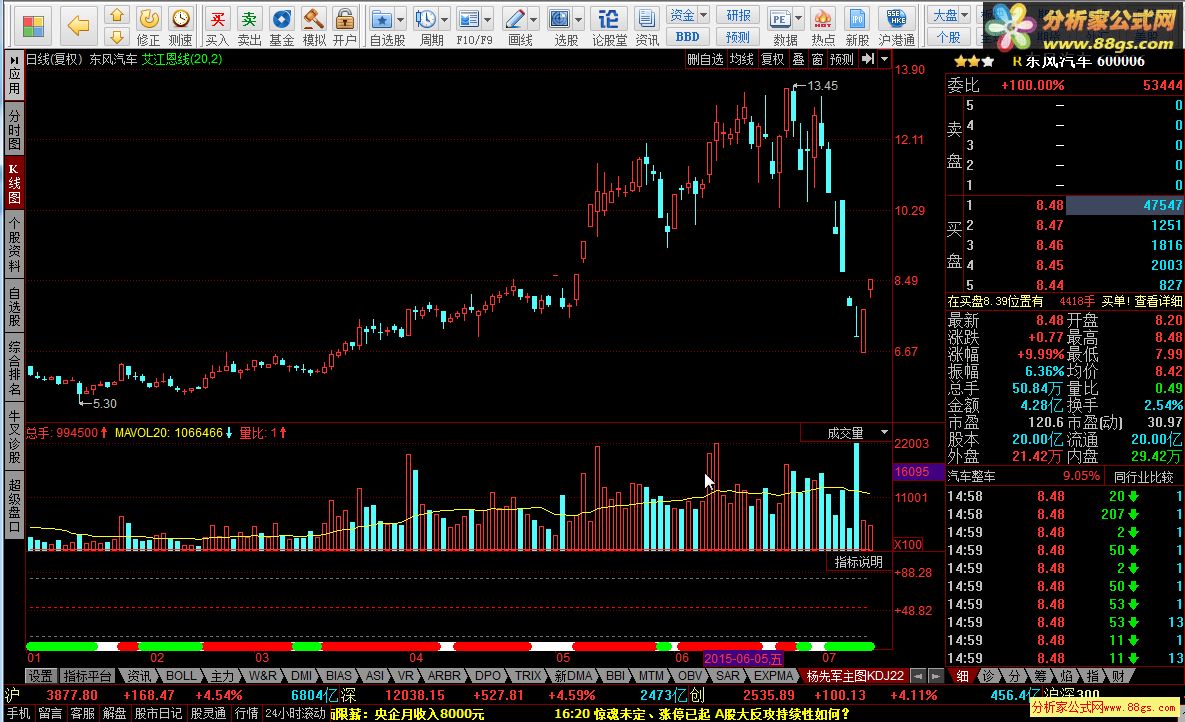Open chart header options dropdown arrow

[x=884, y=59]
